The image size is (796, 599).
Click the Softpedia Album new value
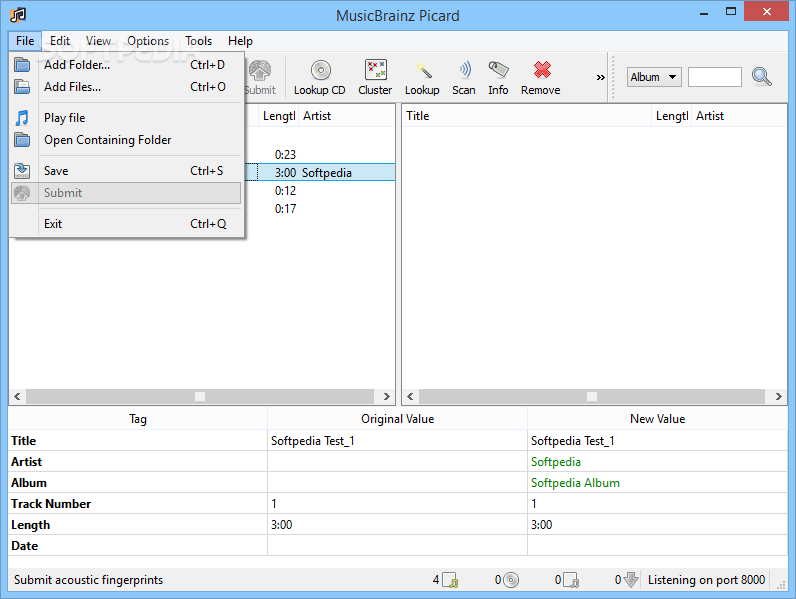(575, 483)
